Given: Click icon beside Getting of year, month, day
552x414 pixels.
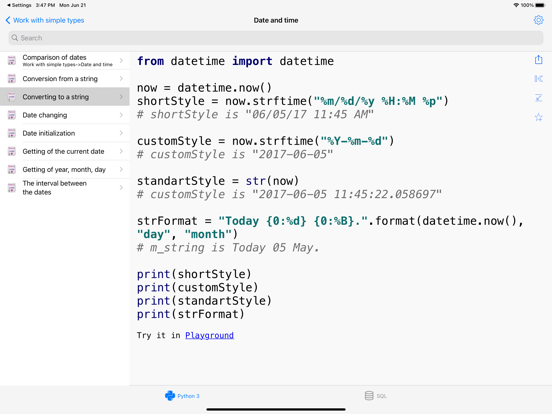Looking at the screenshot, I should click(12, 169).
